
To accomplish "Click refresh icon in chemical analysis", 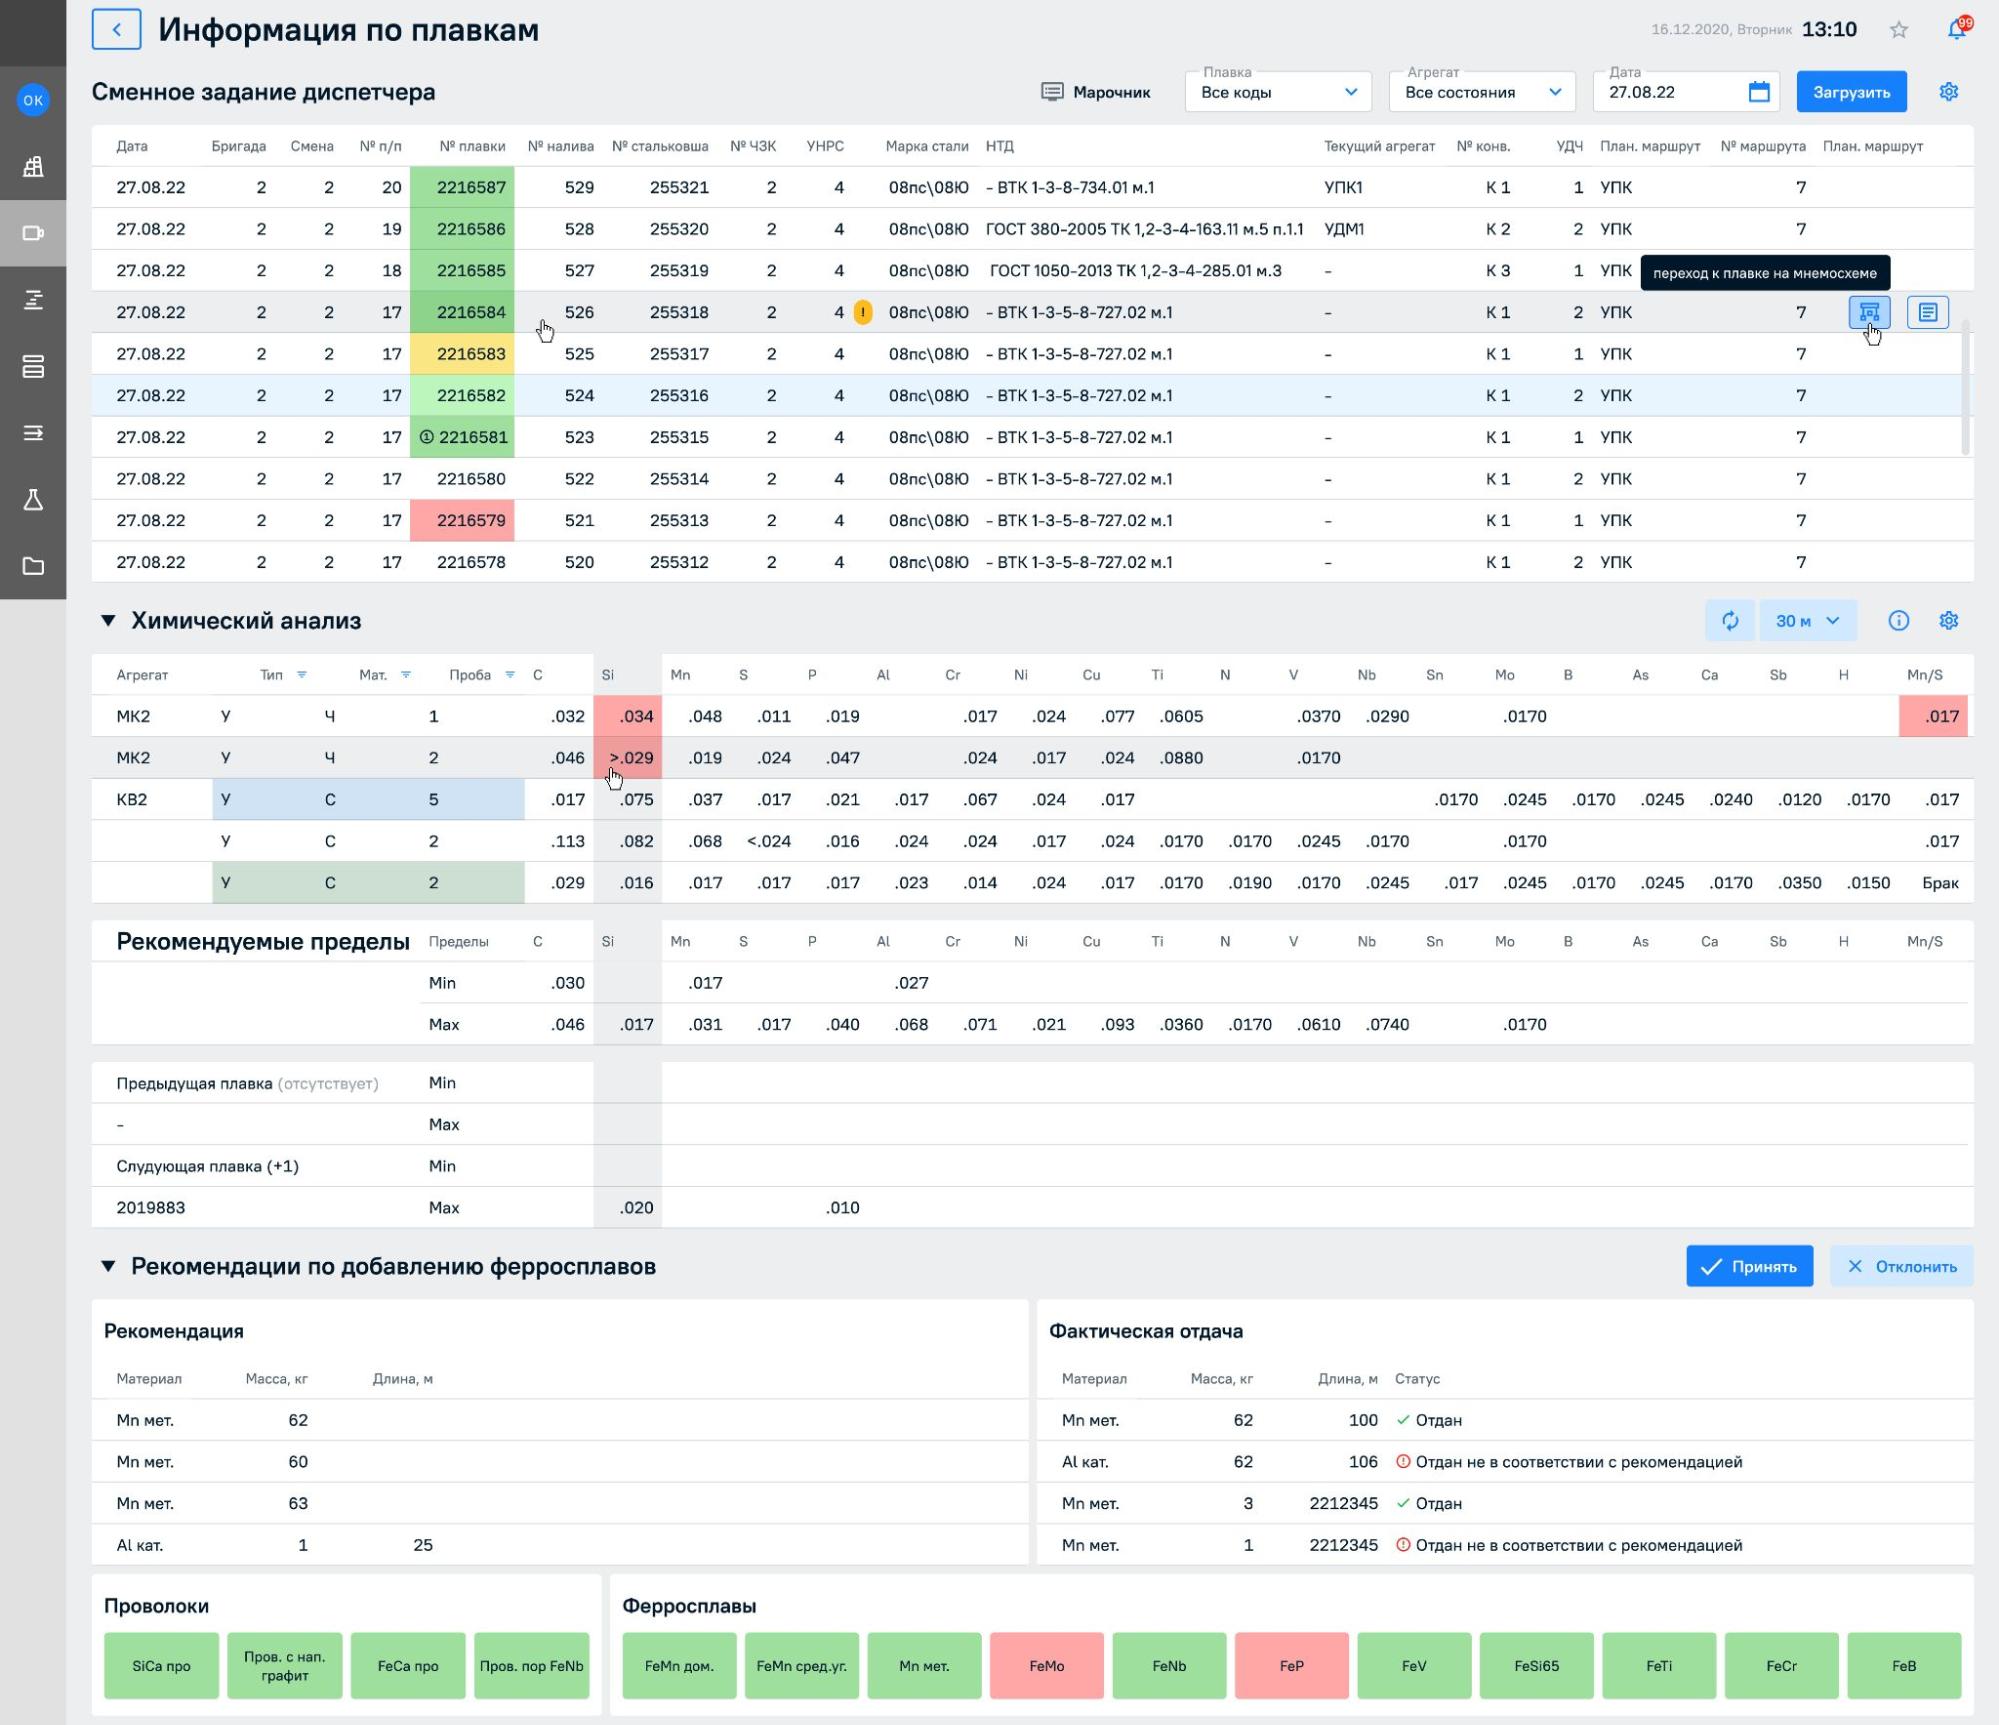I will click(1730, 621).
